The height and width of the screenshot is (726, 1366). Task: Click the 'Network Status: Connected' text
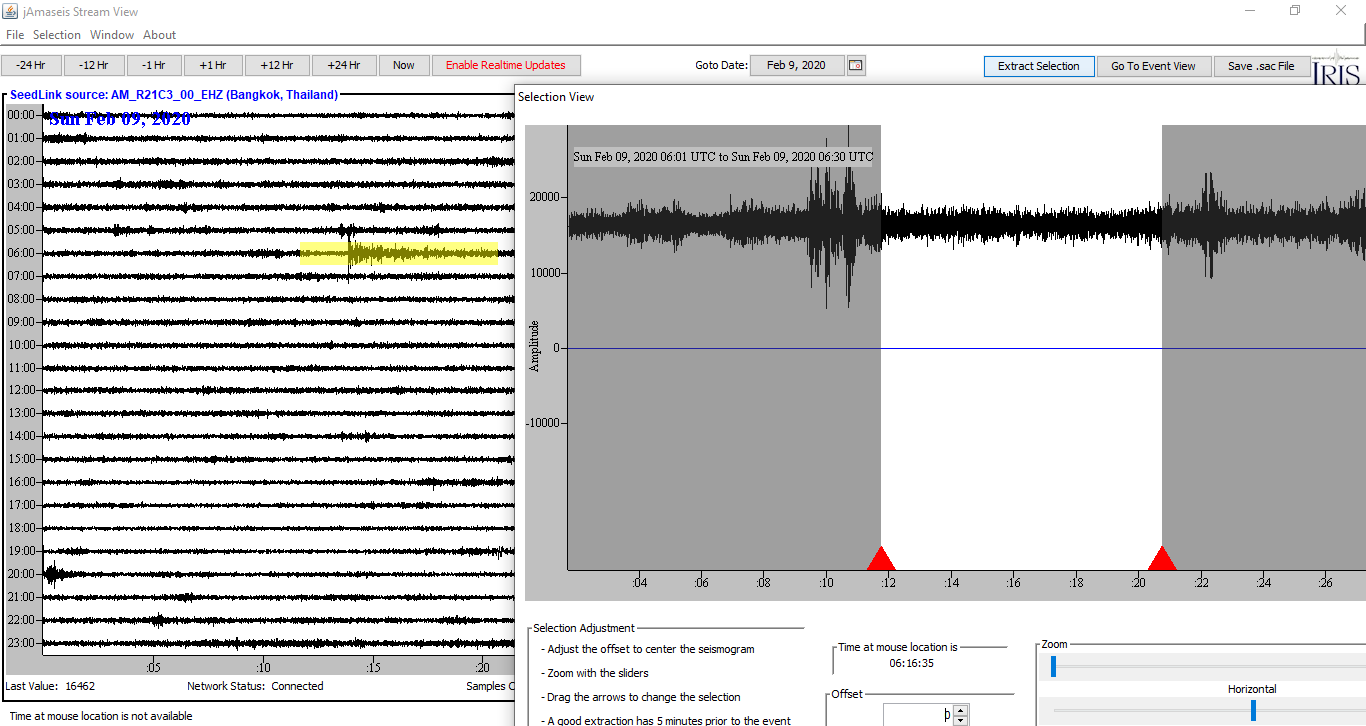tap(255, 686)
